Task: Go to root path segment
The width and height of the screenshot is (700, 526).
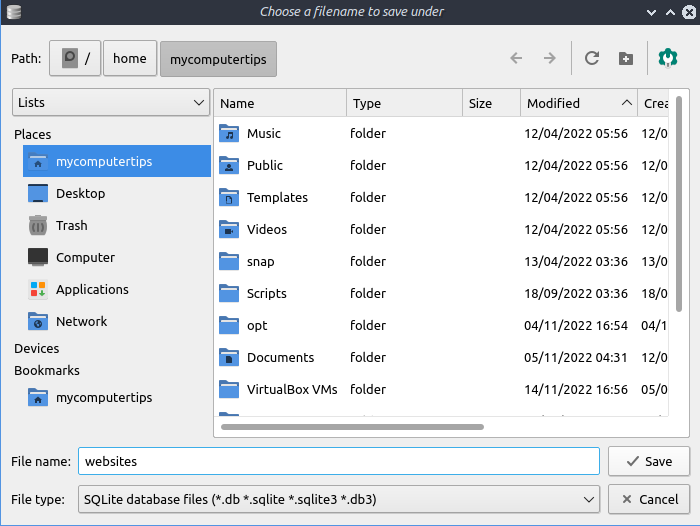Action: click(75, 58)
